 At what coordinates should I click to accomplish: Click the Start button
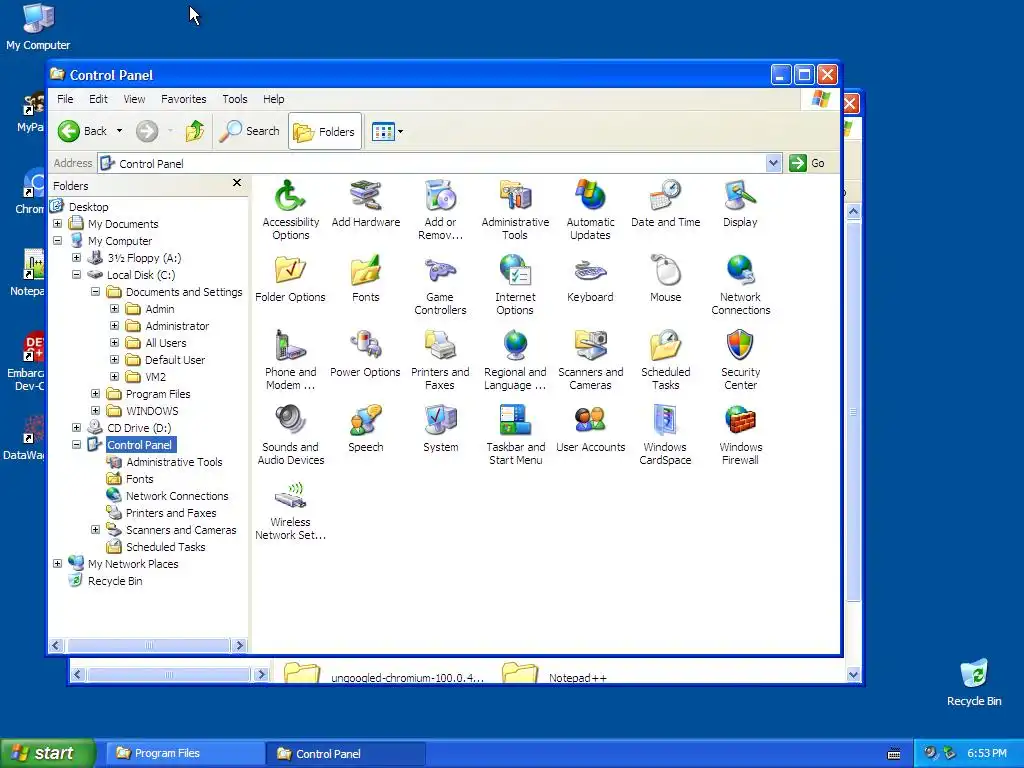click(48, 753)
